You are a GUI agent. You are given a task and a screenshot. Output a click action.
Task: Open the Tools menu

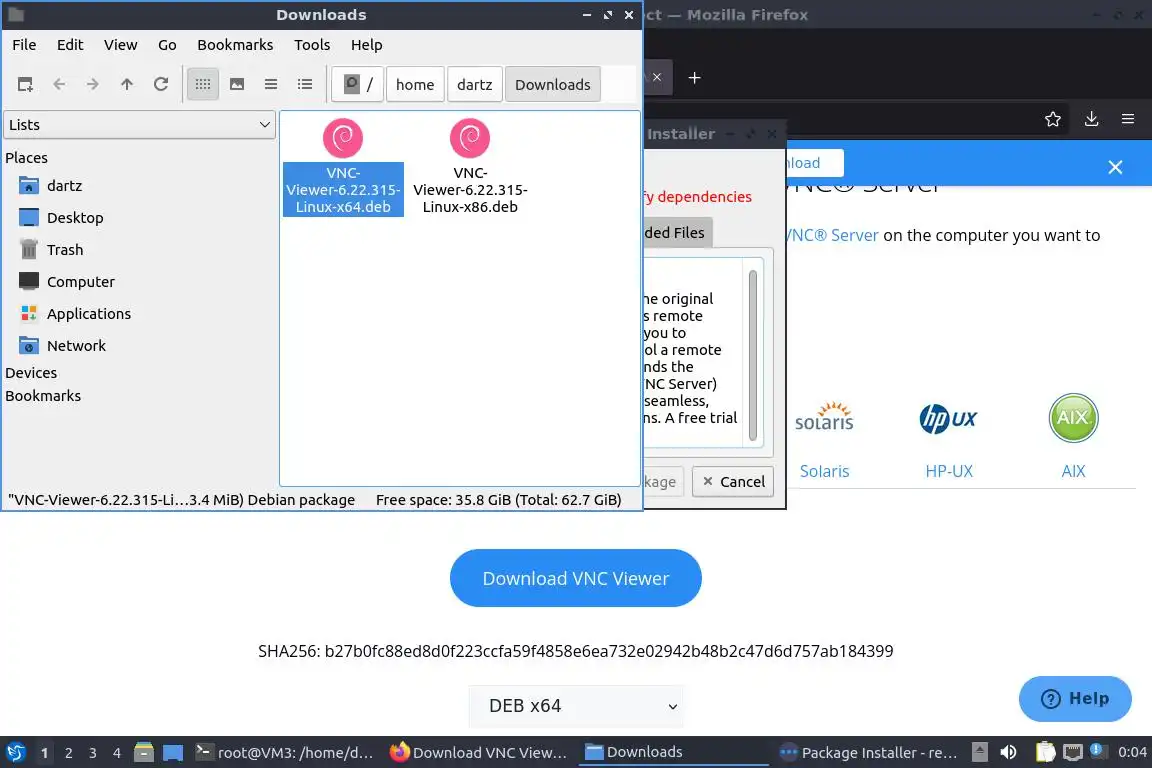[x=312, y=45]
